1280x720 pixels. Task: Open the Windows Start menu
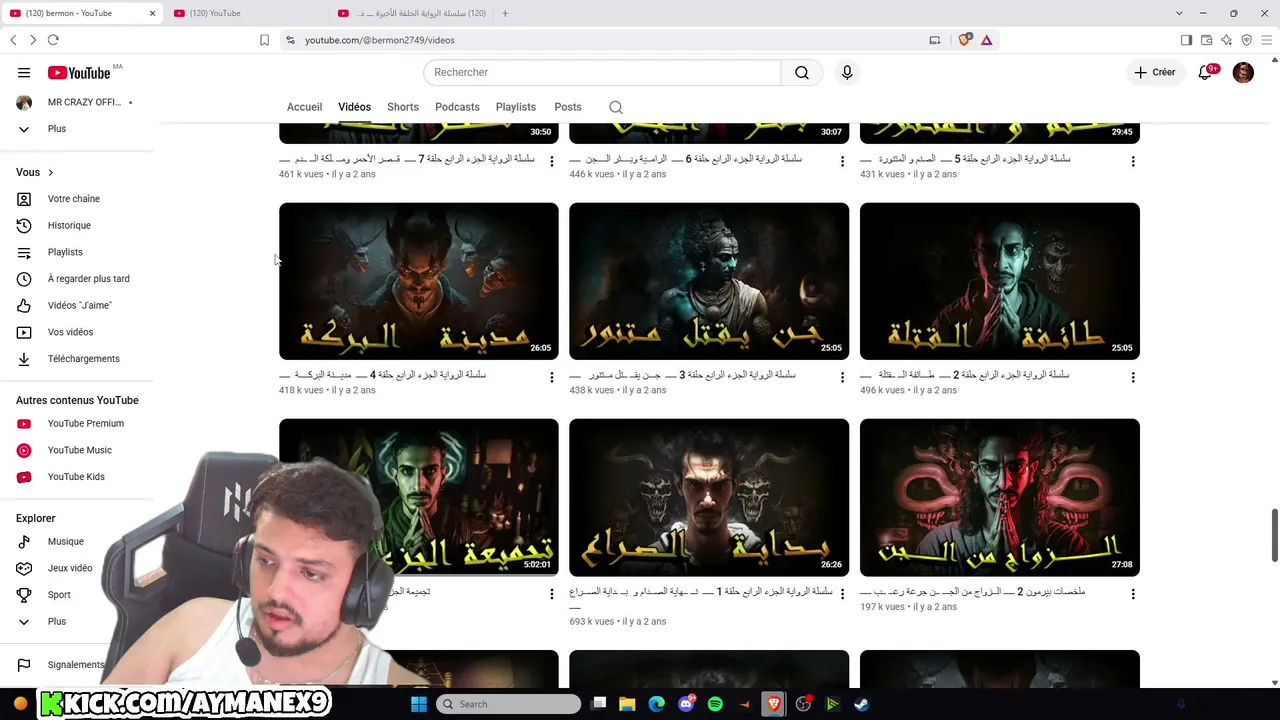(x=419, y=704)
